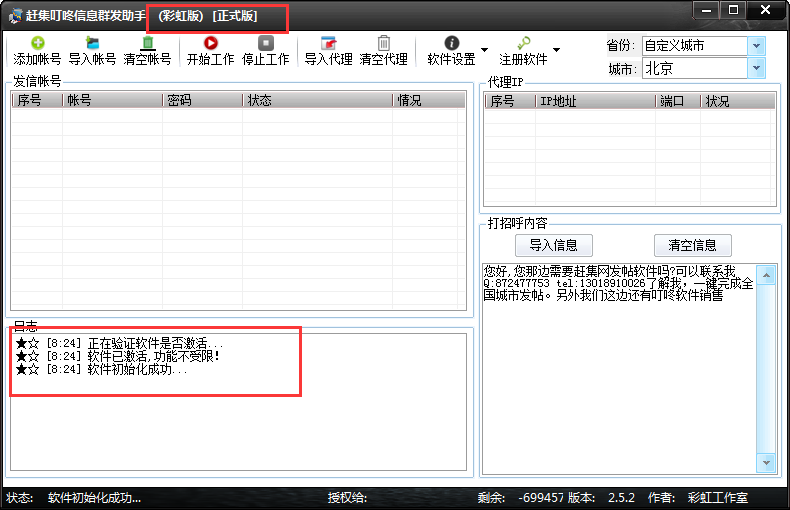Click the message box scroll down arrow
The image size is (790, 510).
766,462
